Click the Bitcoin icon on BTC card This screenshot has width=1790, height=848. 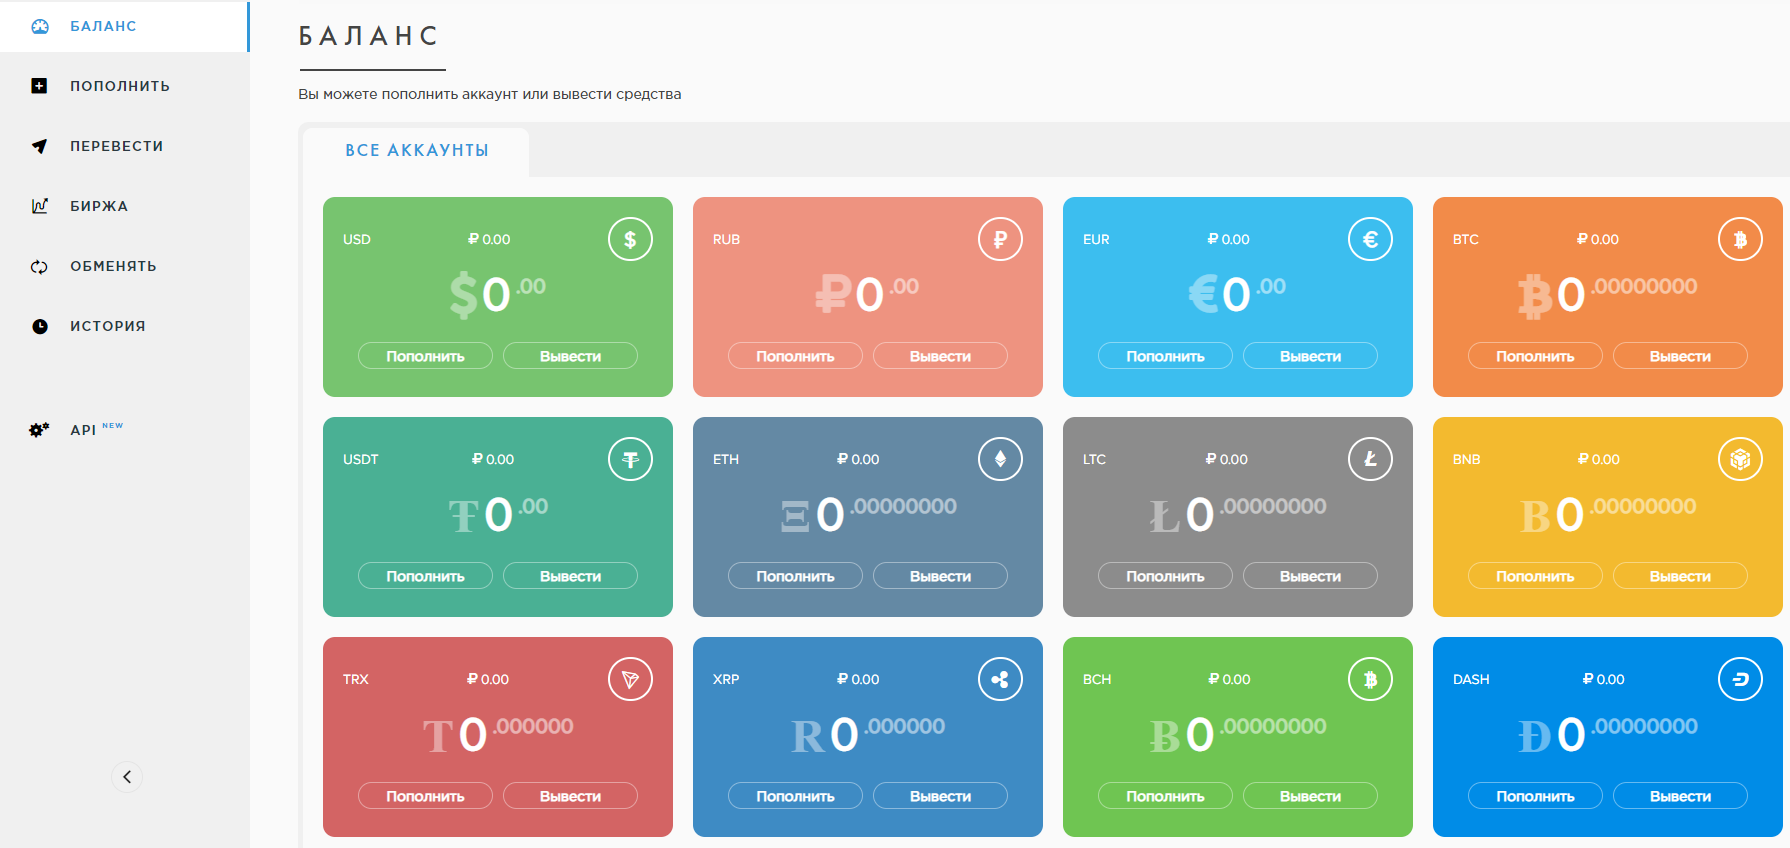pyautogui.click(x=1740, y=240)
